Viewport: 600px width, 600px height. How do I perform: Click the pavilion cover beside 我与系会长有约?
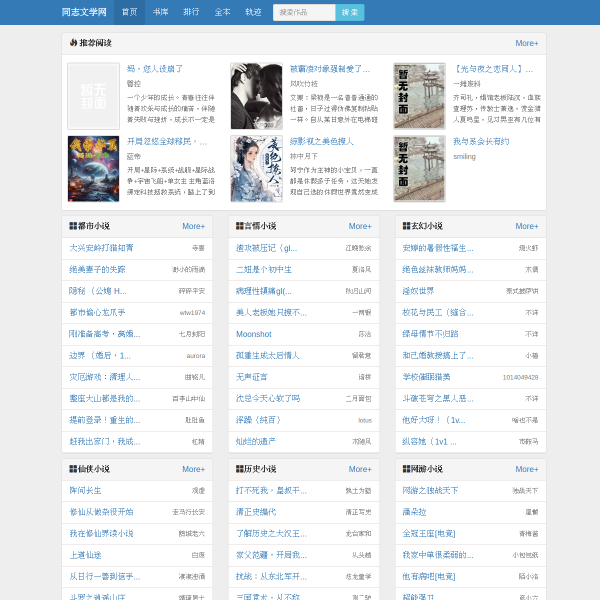(x=419, y=169)
